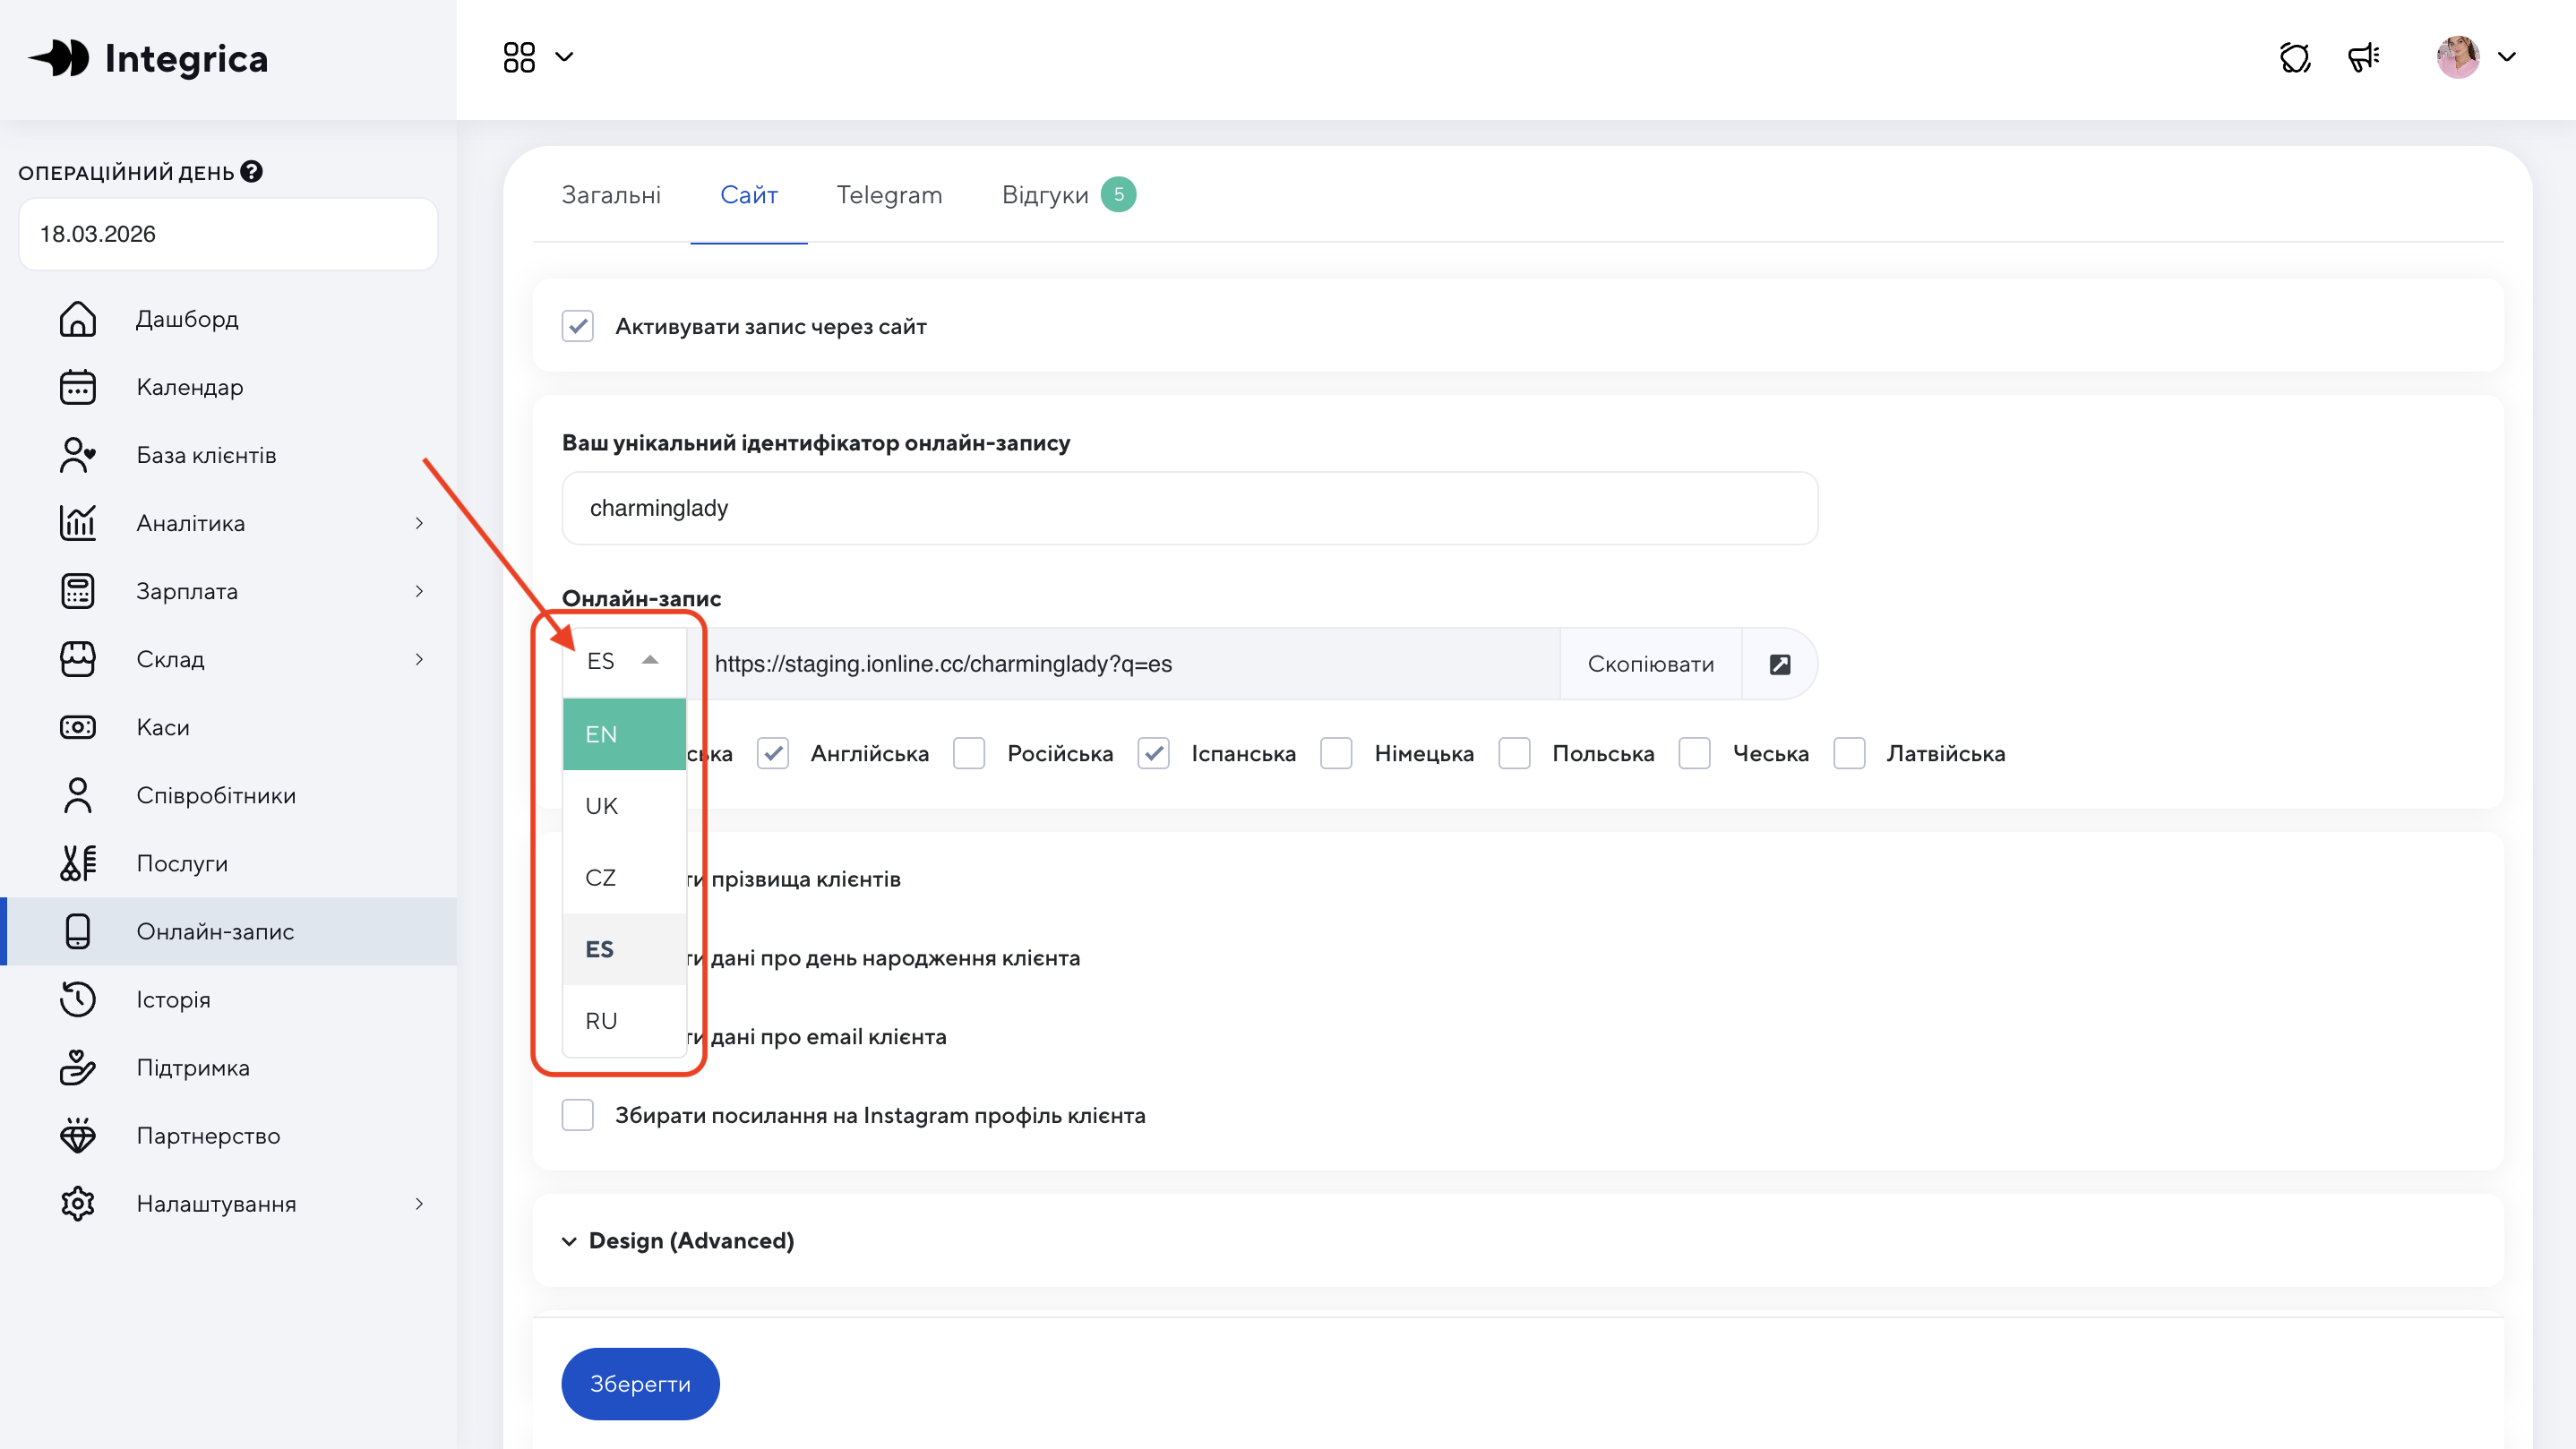Screen dimensions: 2576x1449
Task: Check the Instagram profile link collection checkbox
Action: coord(577,1115)
